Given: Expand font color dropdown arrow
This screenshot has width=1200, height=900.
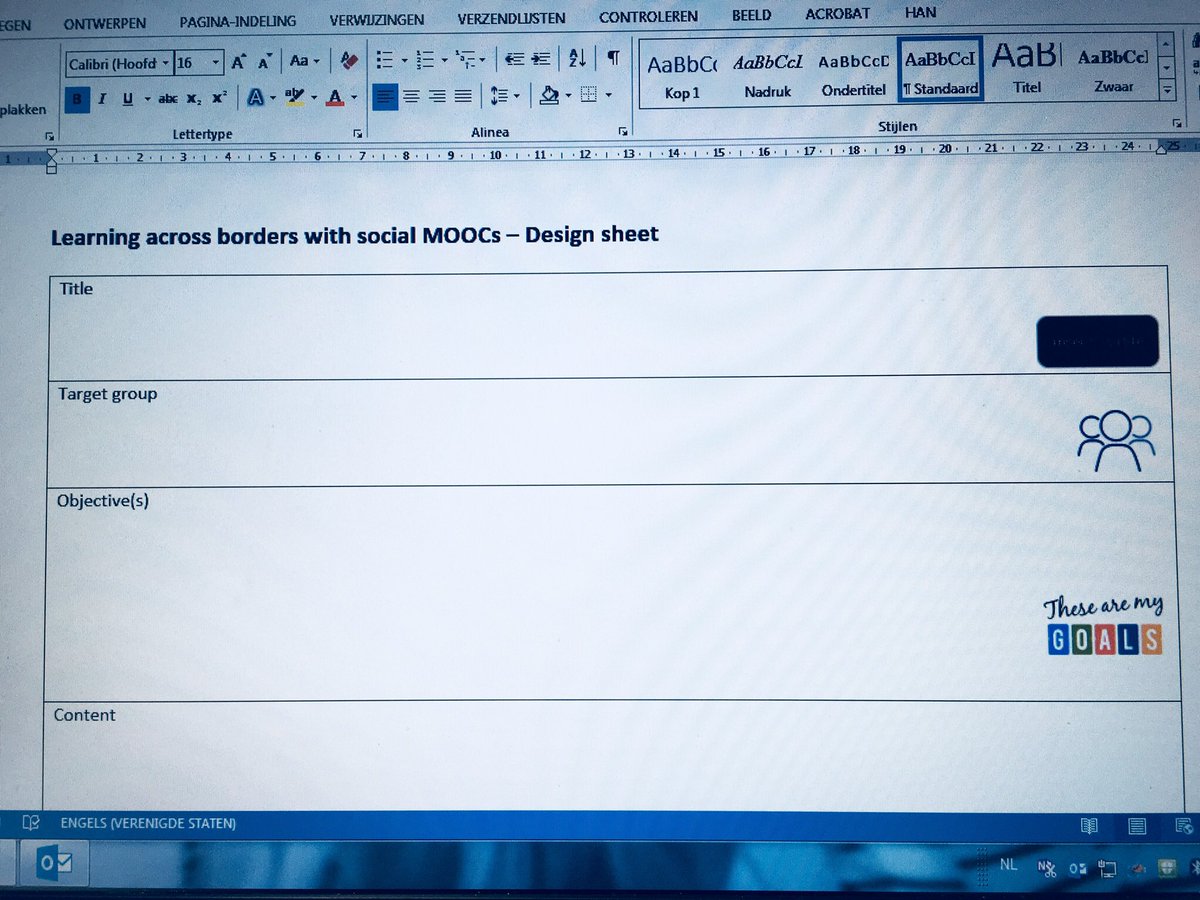Looking at the screenshot, I should tap(353, 98).
